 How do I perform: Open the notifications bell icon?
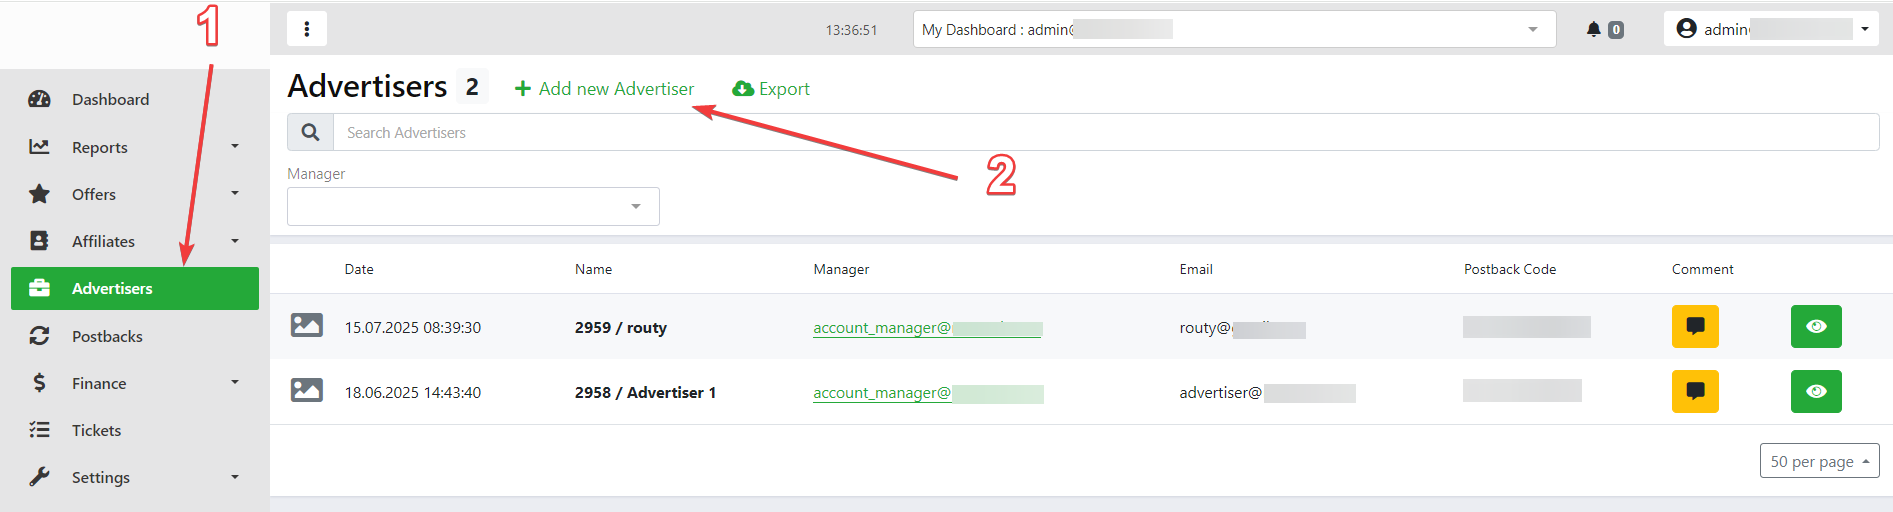pyautogui.click(x=1594, y=29)
